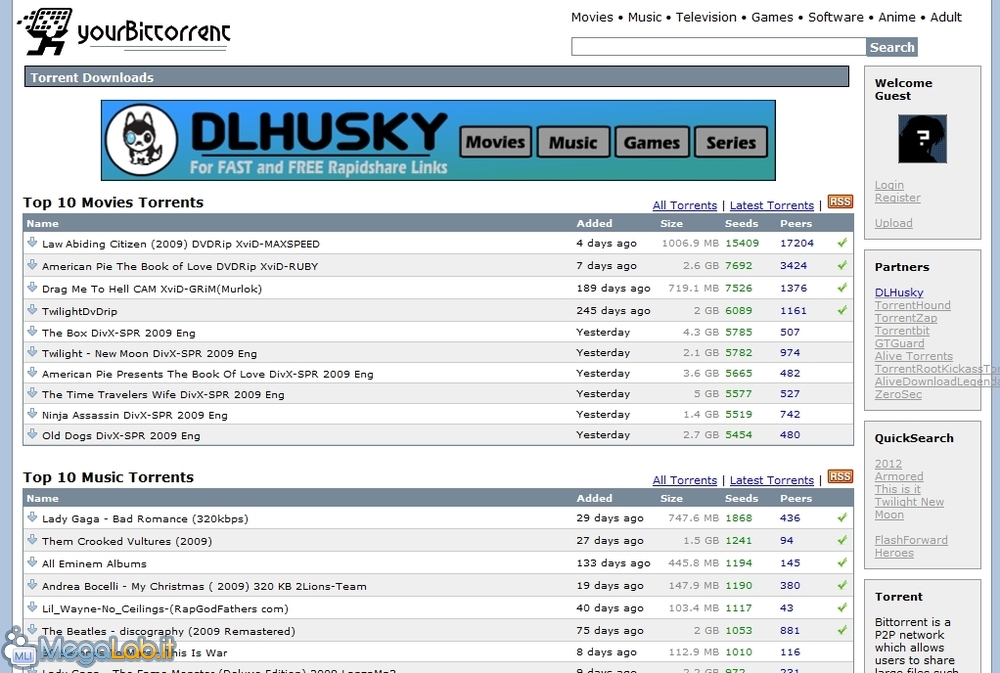Click download arrow for The Time Travelers Wife
The width and height of the screenshot is (1000, 673).
[x=32, y=393]
